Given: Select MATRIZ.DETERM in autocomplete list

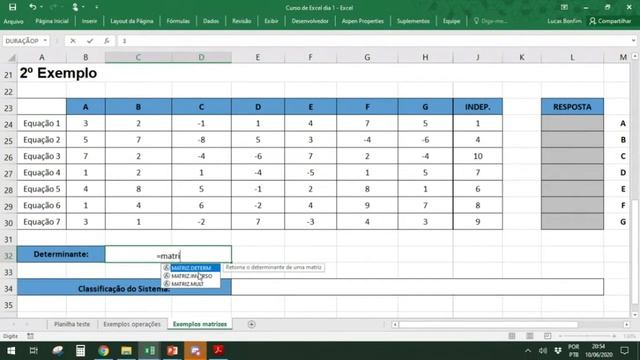Looking at the screenshot, I should pos(191,268).
